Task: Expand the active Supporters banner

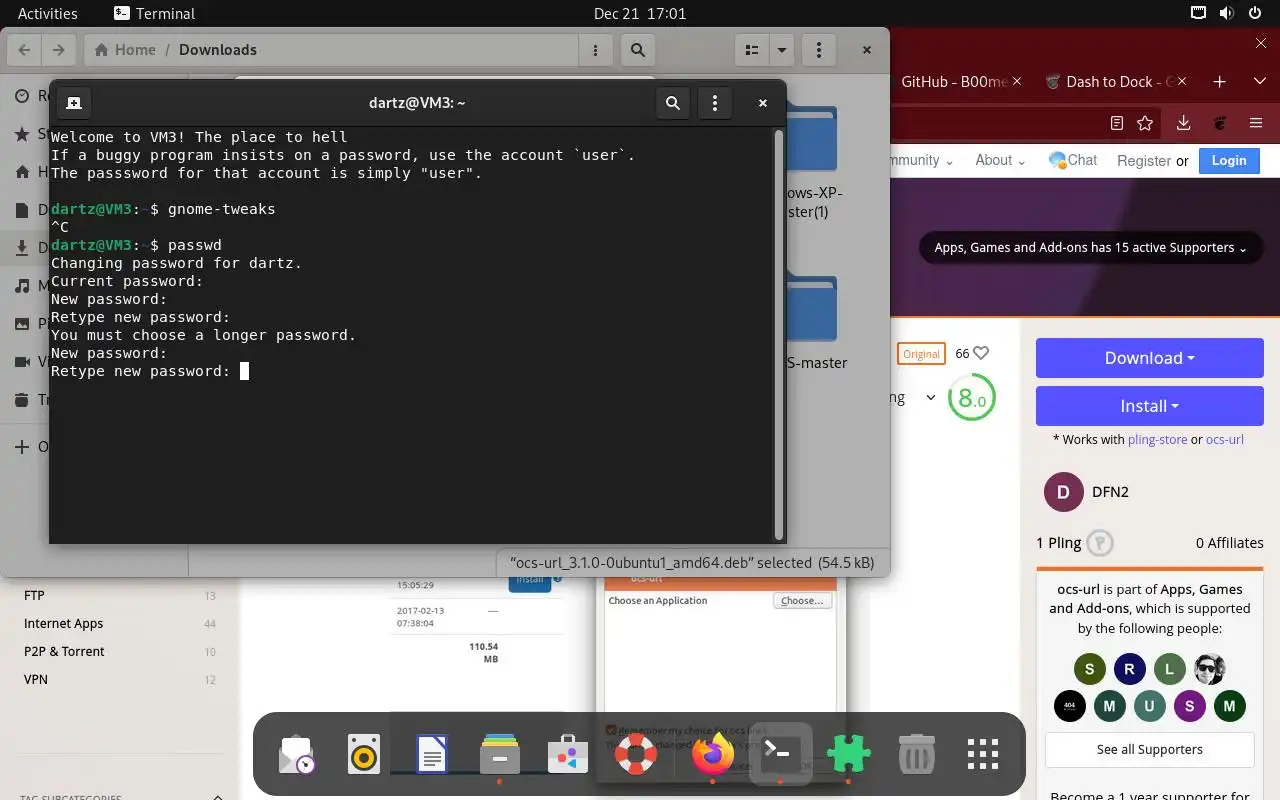Action: click(x=1091, y=248)
